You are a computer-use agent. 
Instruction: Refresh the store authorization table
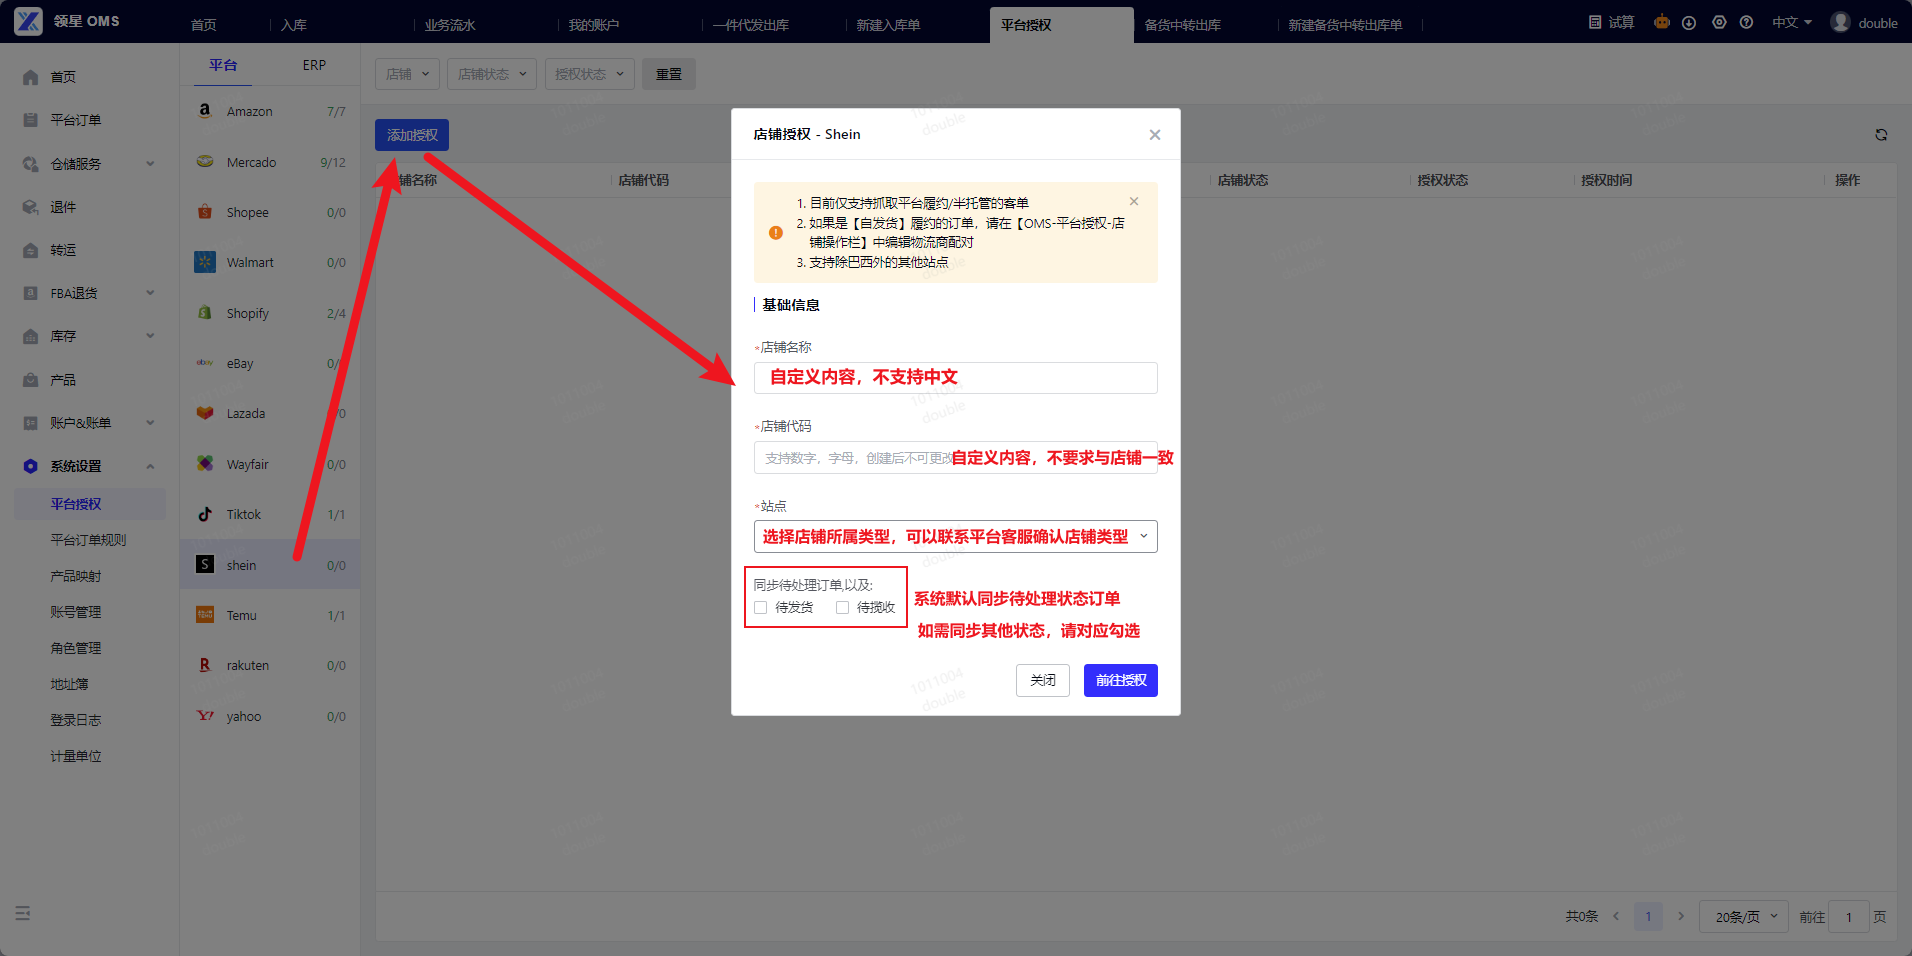[x=1881, y=135]
